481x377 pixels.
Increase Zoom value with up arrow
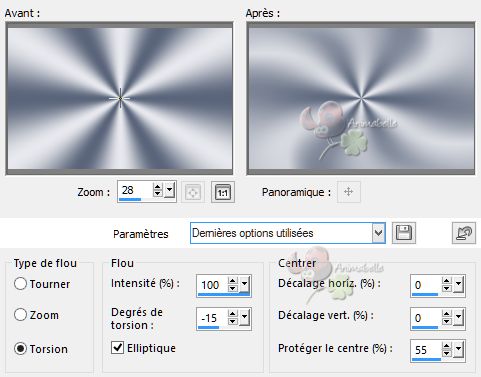pyautogui.click(x=157, y=187)
